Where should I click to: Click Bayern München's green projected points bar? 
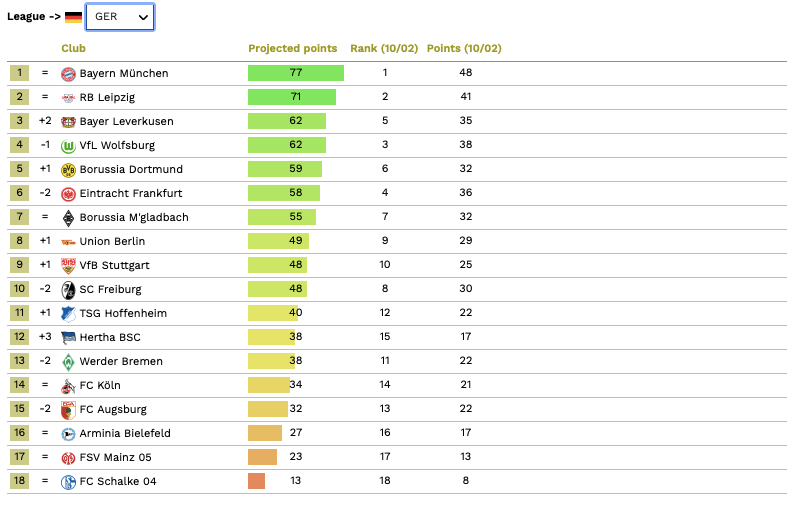[x=295, y=73]
